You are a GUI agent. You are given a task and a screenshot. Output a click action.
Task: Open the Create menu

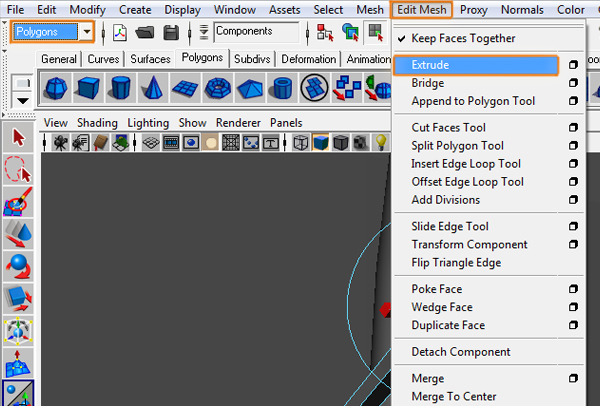click(x=135, y=10)
